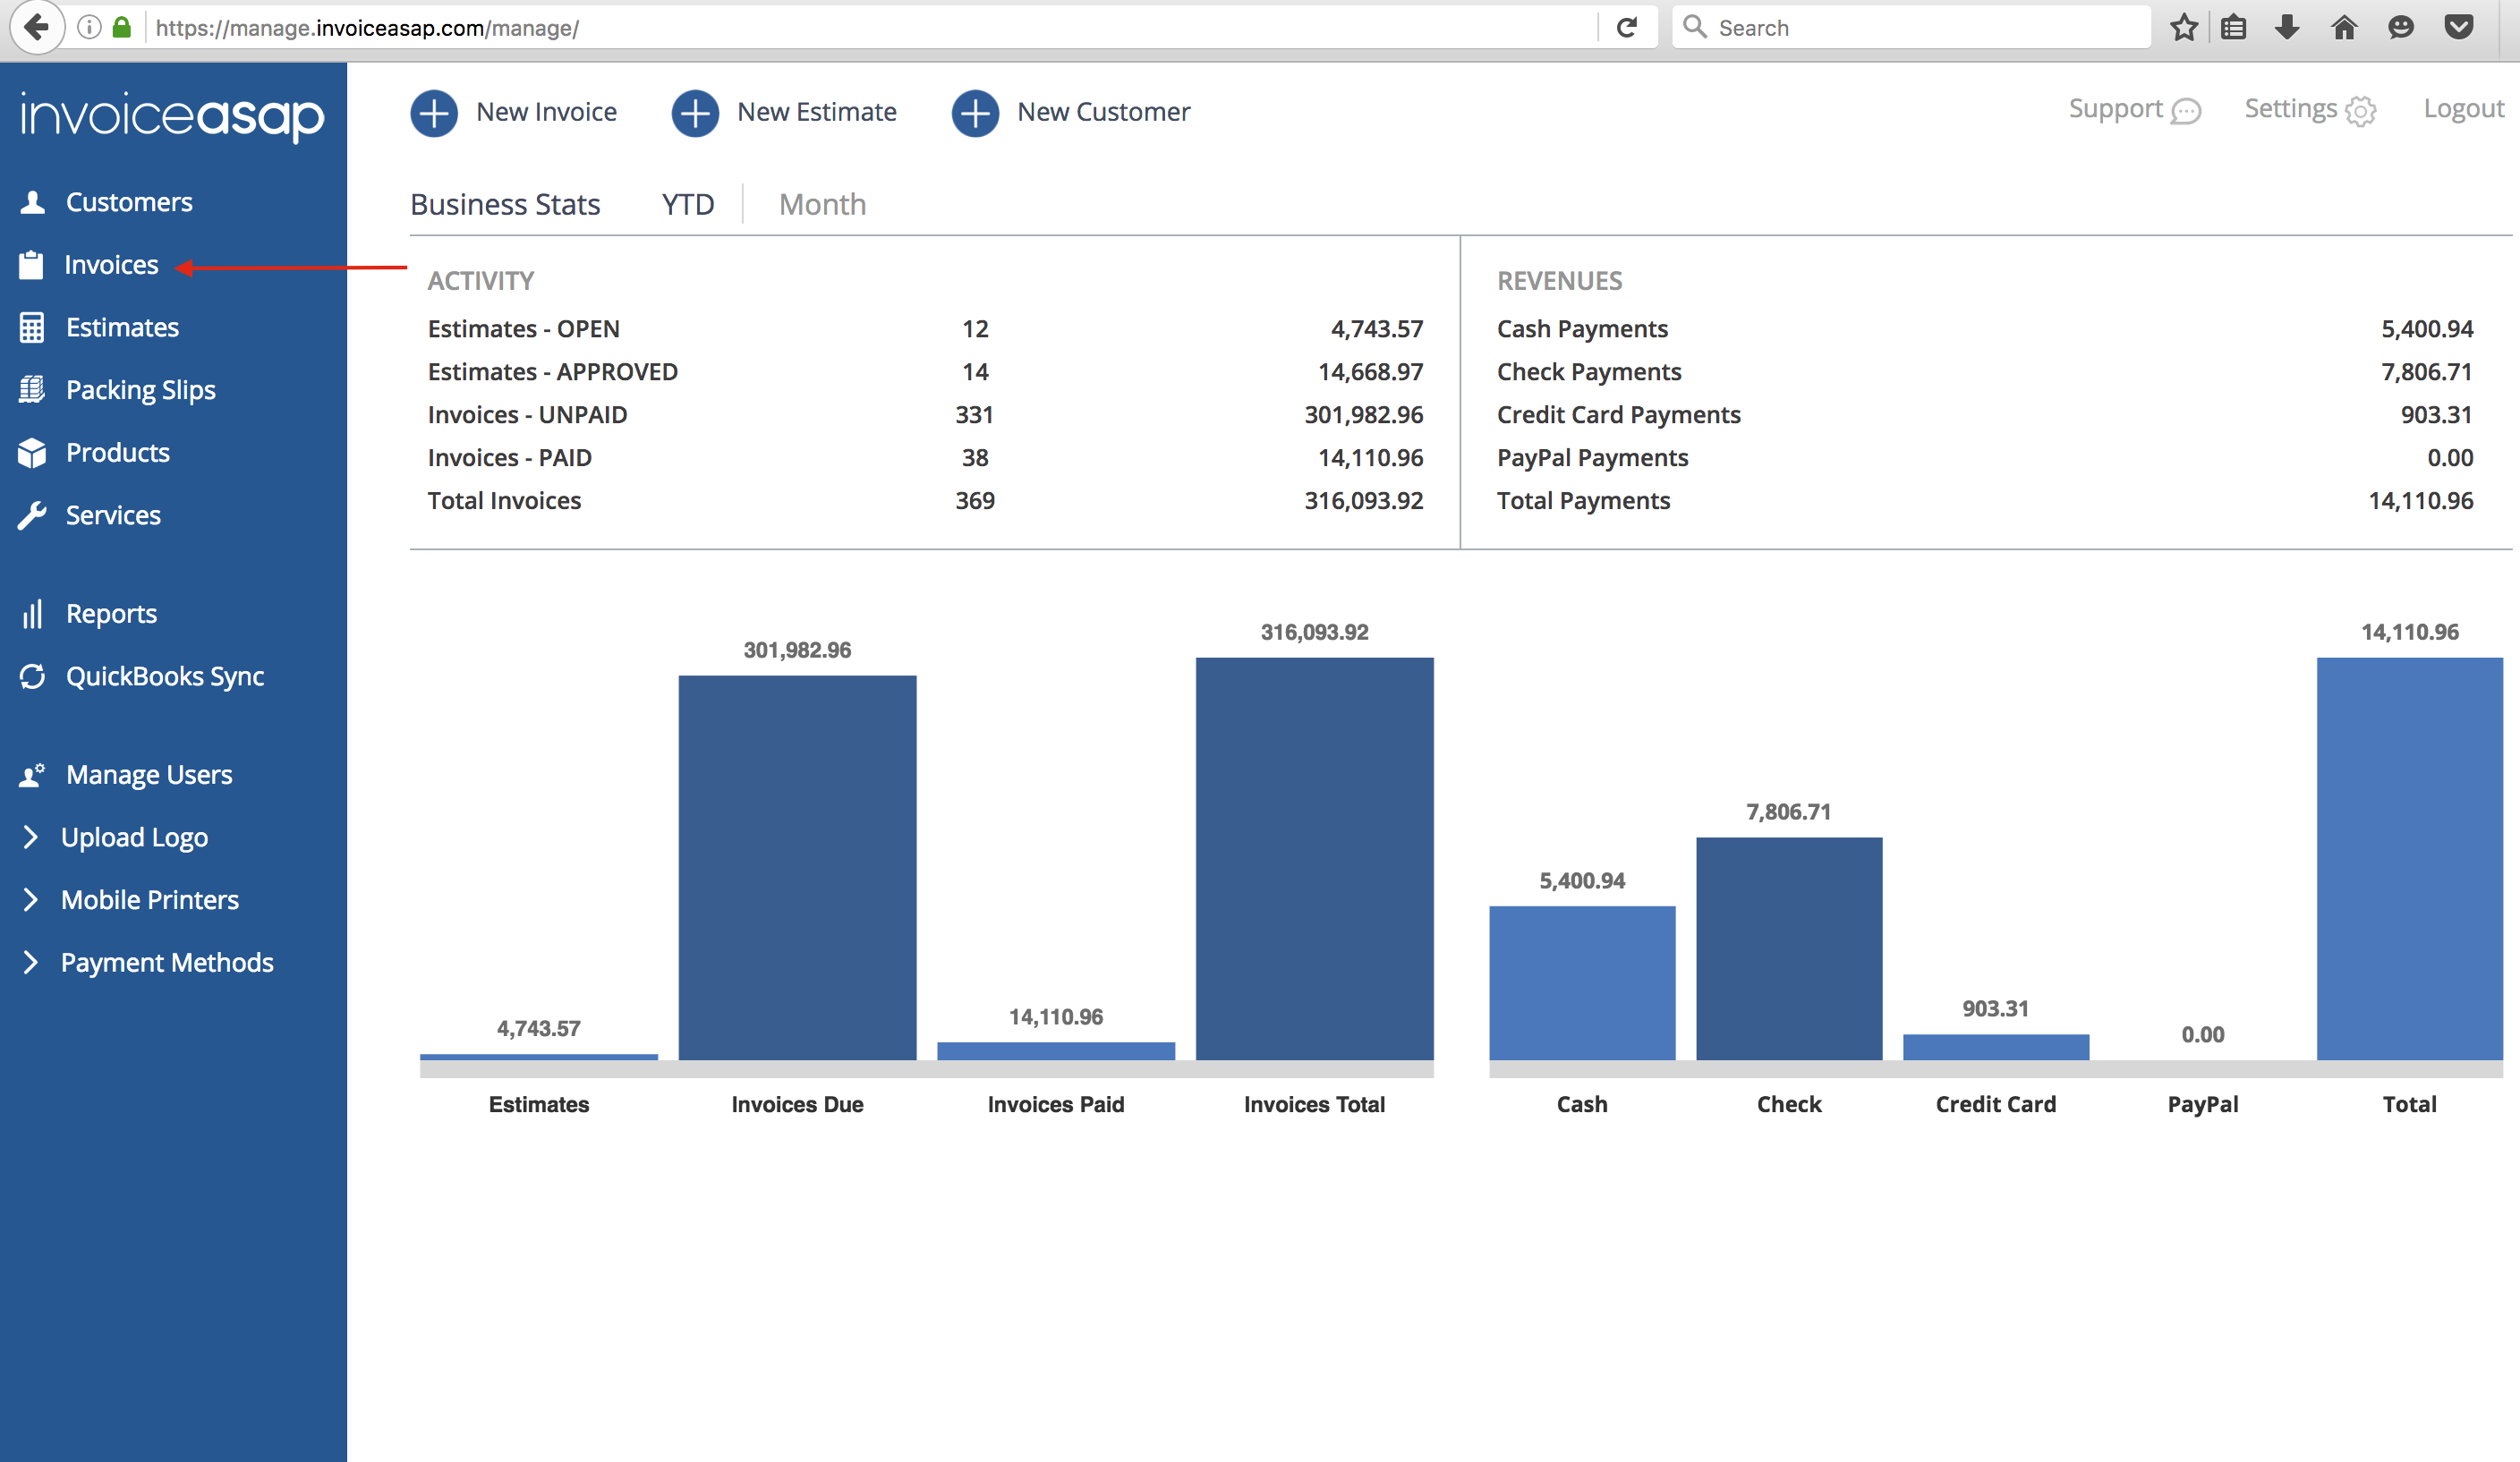Click the plus icon for New Invoice
This screenshot has height=1462, width=2520.
click(434, 112)
